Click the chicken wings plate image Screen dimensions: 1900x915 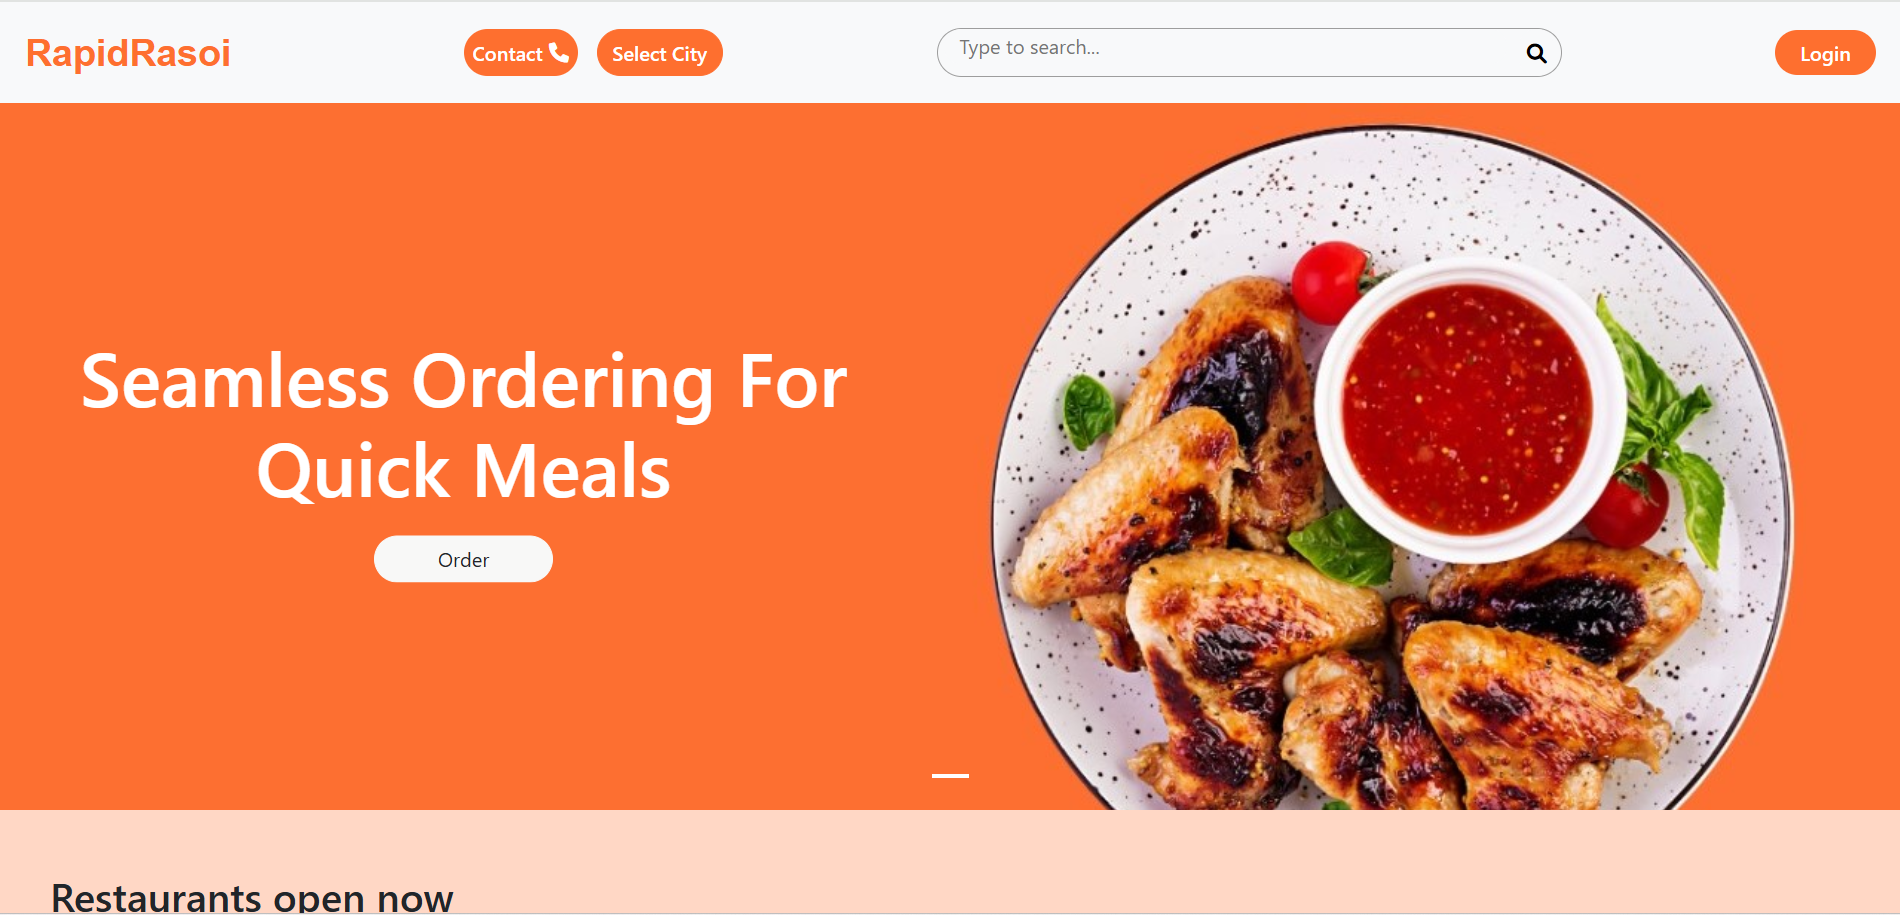pos(1392,467)
